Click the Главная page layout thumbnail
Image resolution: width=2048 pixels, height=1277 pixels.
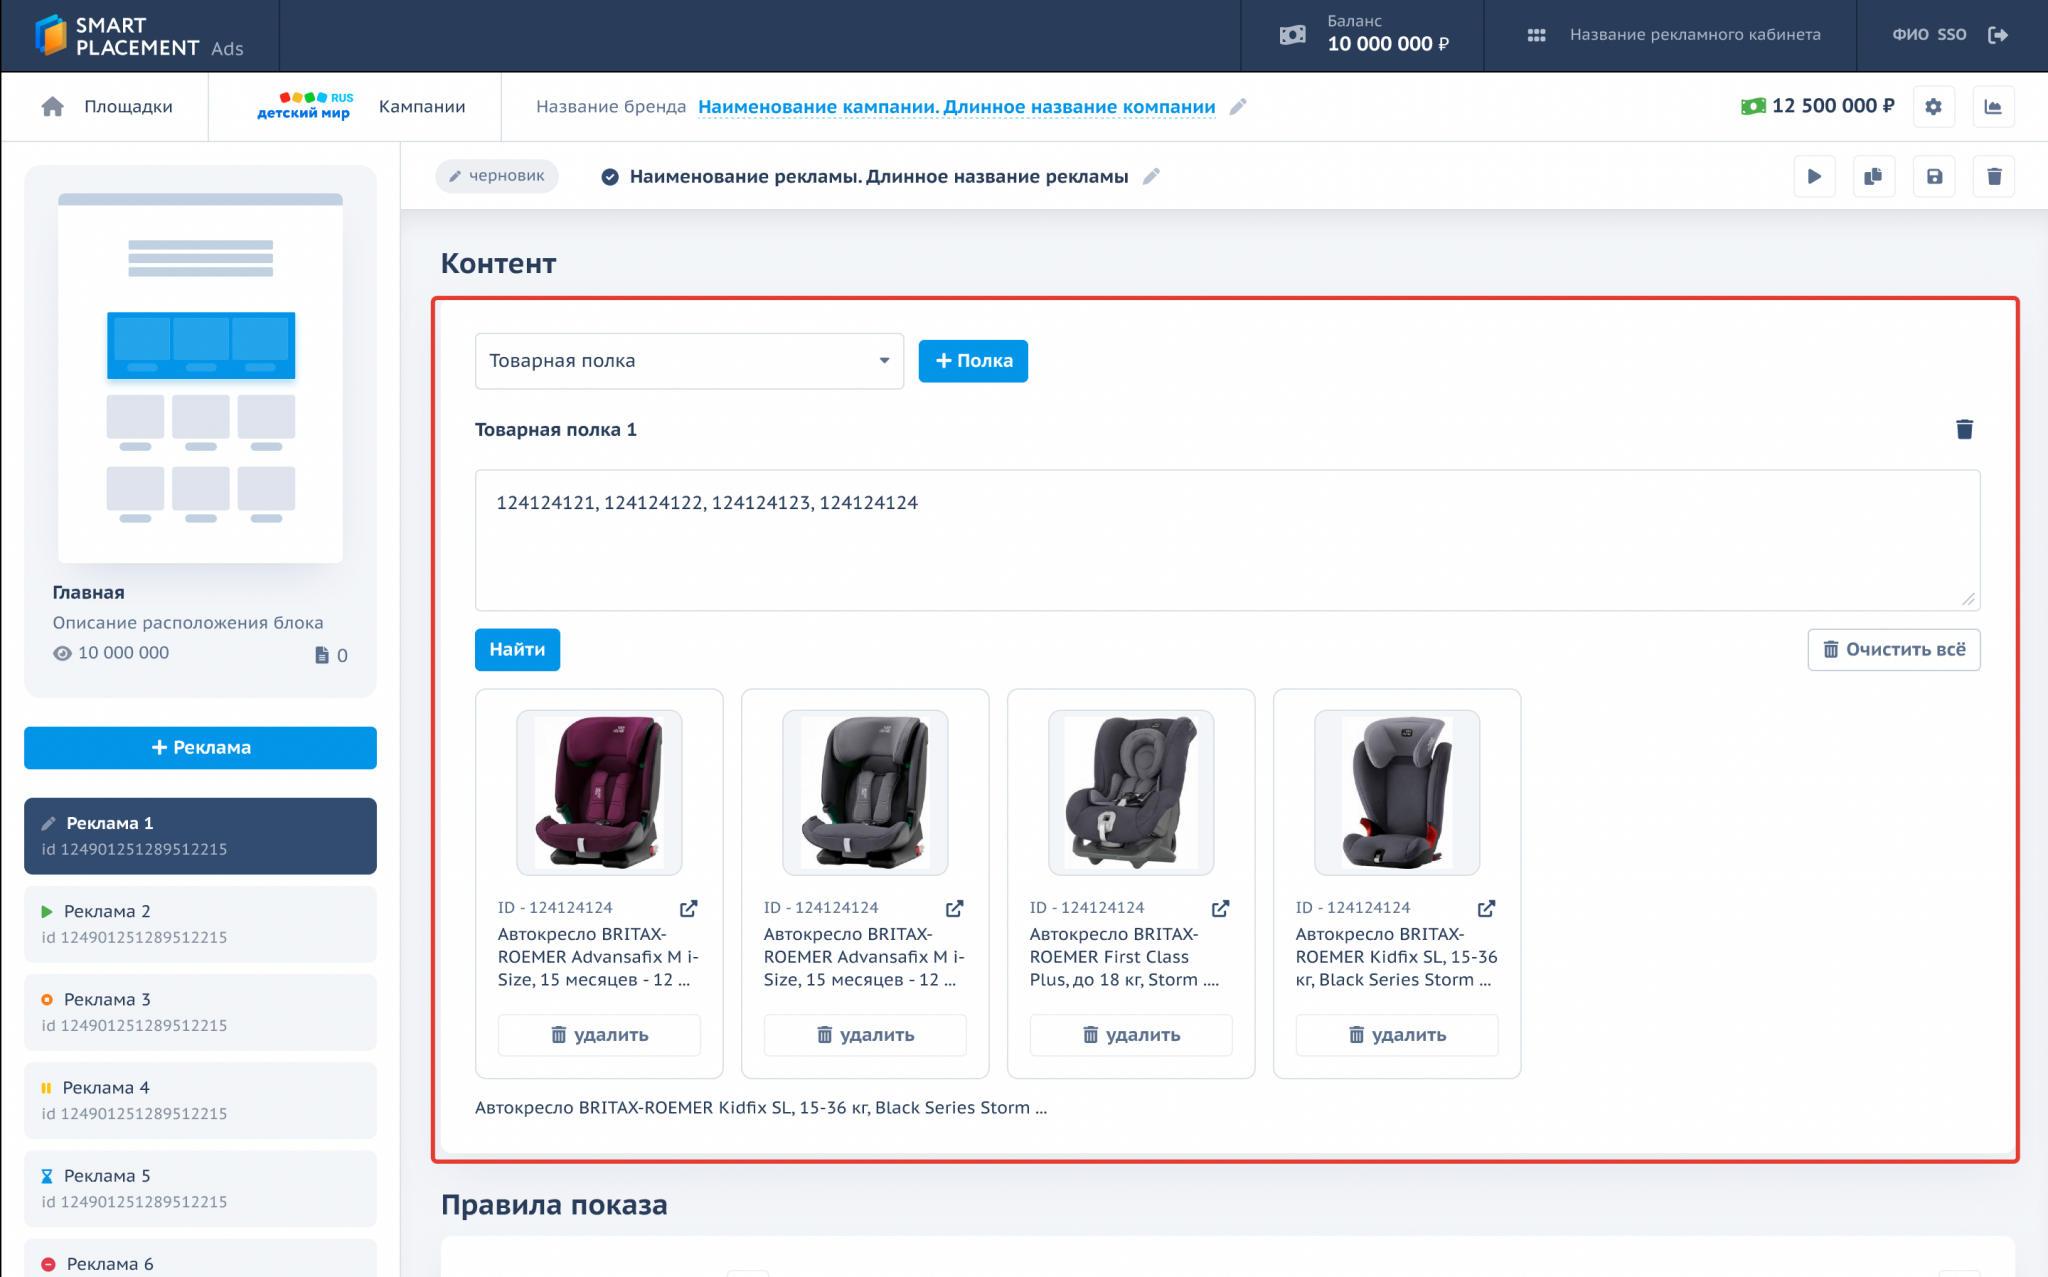(x=200, y=377)
